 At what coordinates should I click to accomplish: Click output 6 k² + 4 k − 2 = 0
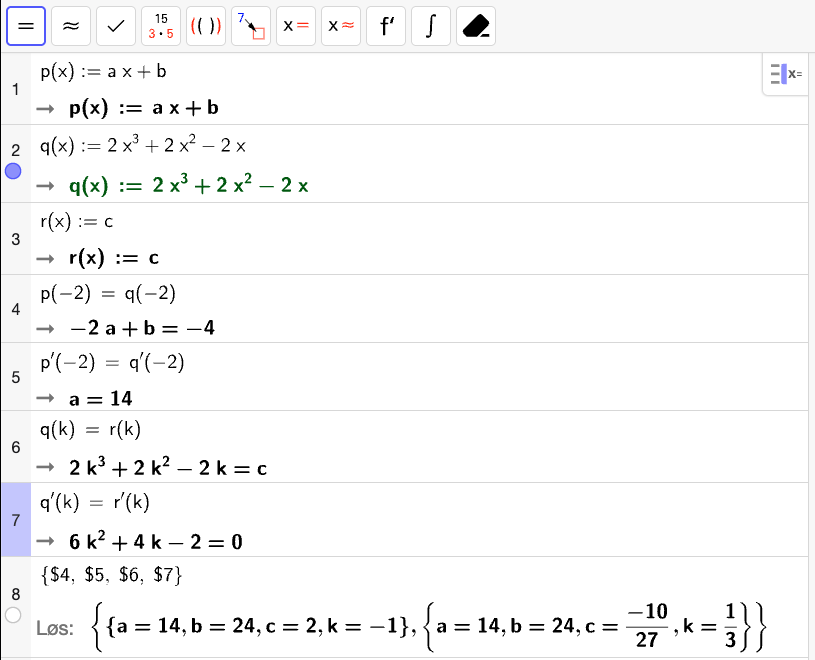click(x=156, y=542)
